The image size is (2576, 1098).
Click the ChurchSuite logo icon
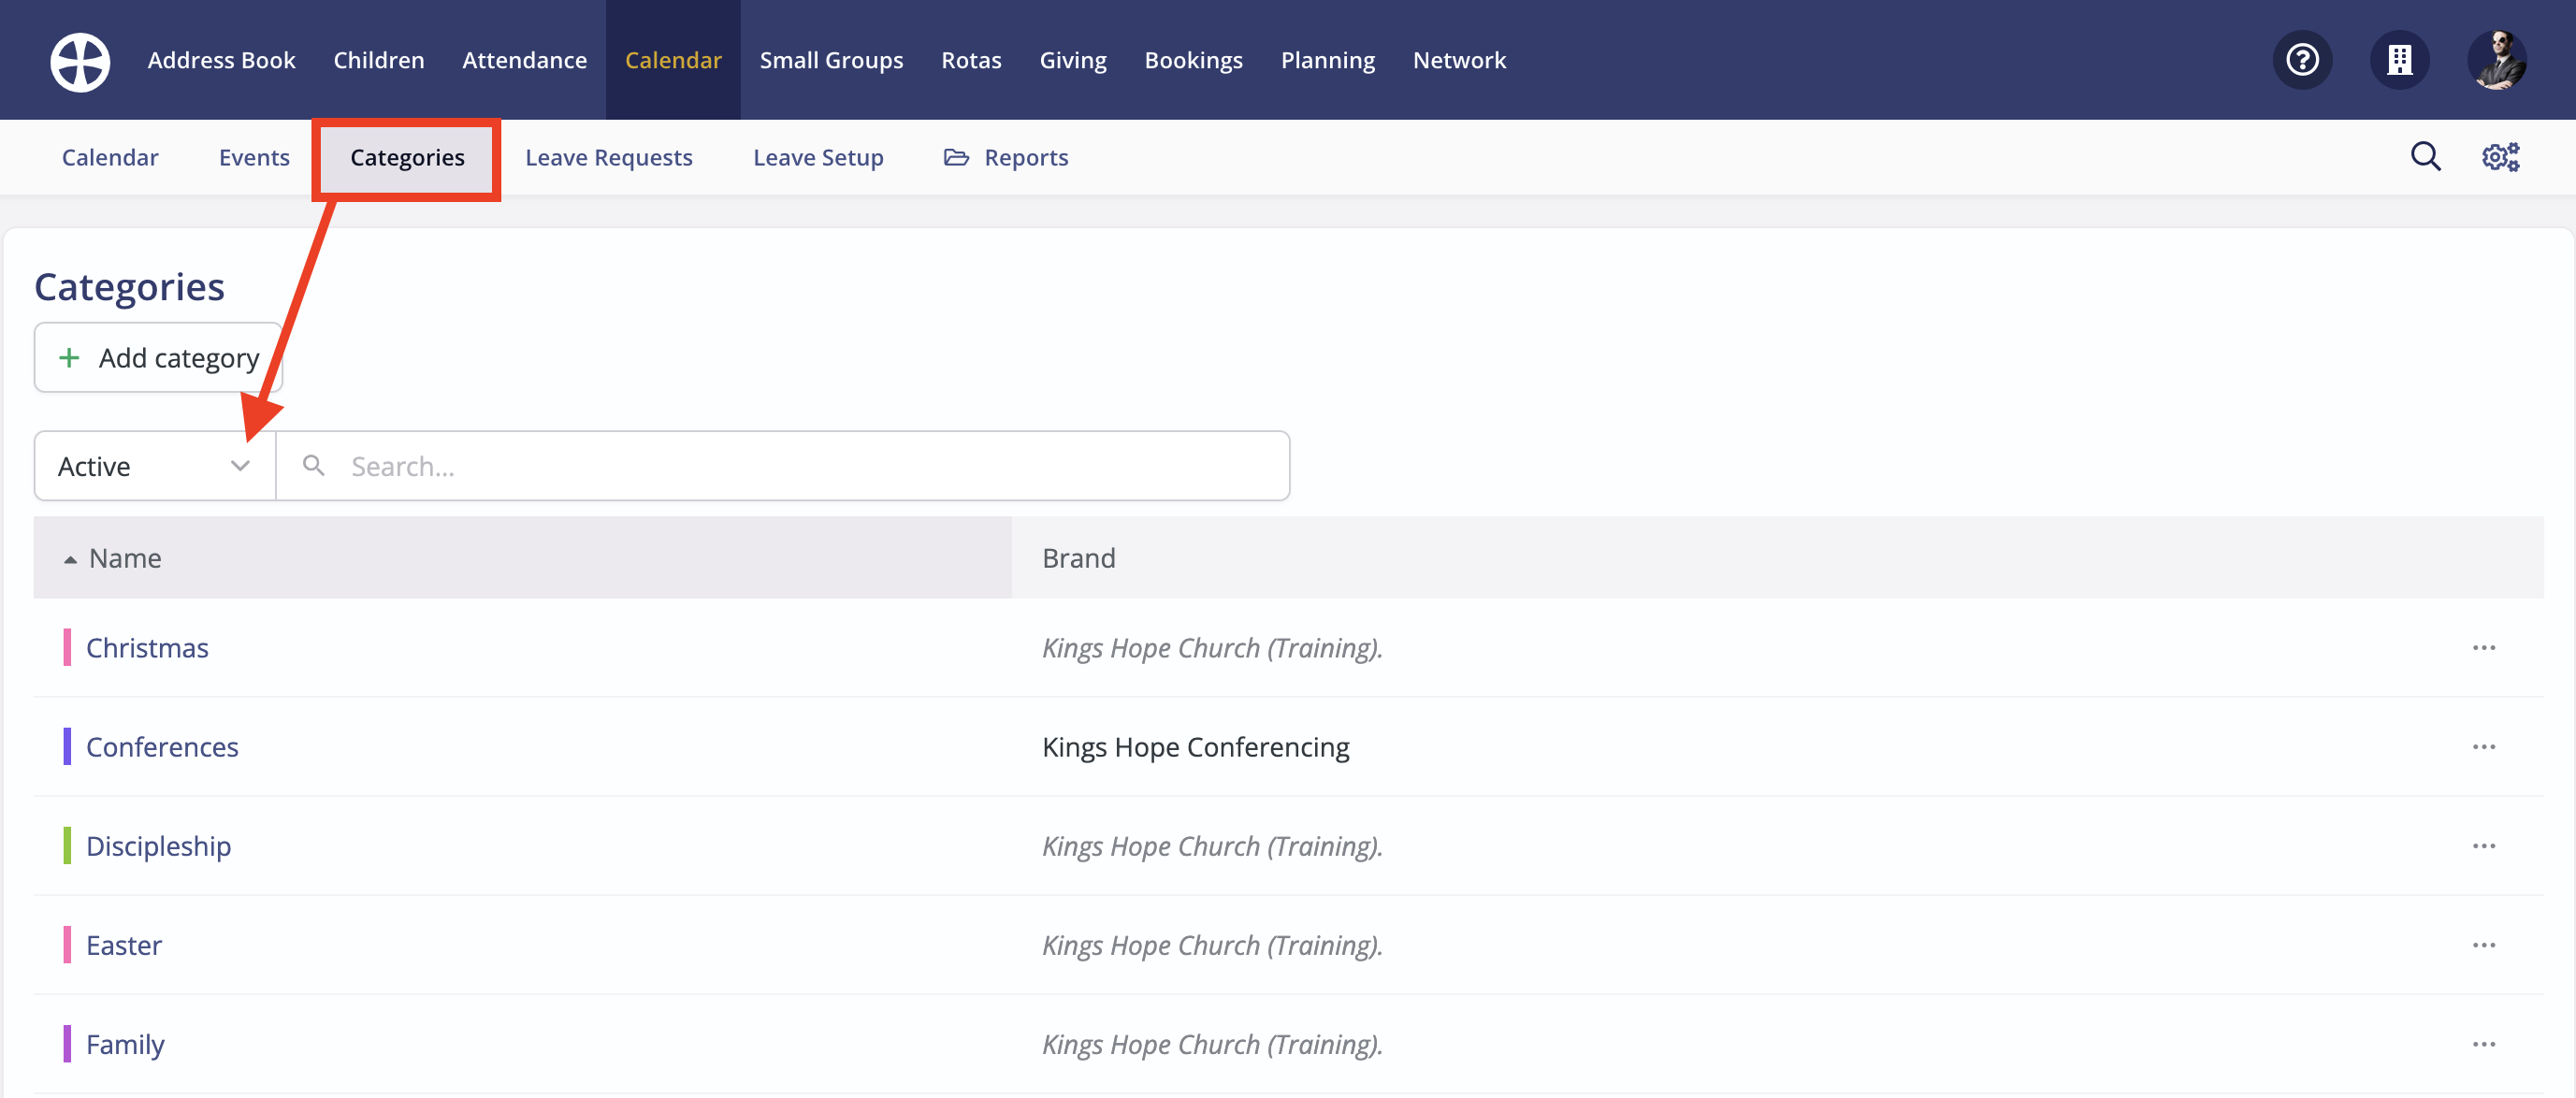[80, 61]
